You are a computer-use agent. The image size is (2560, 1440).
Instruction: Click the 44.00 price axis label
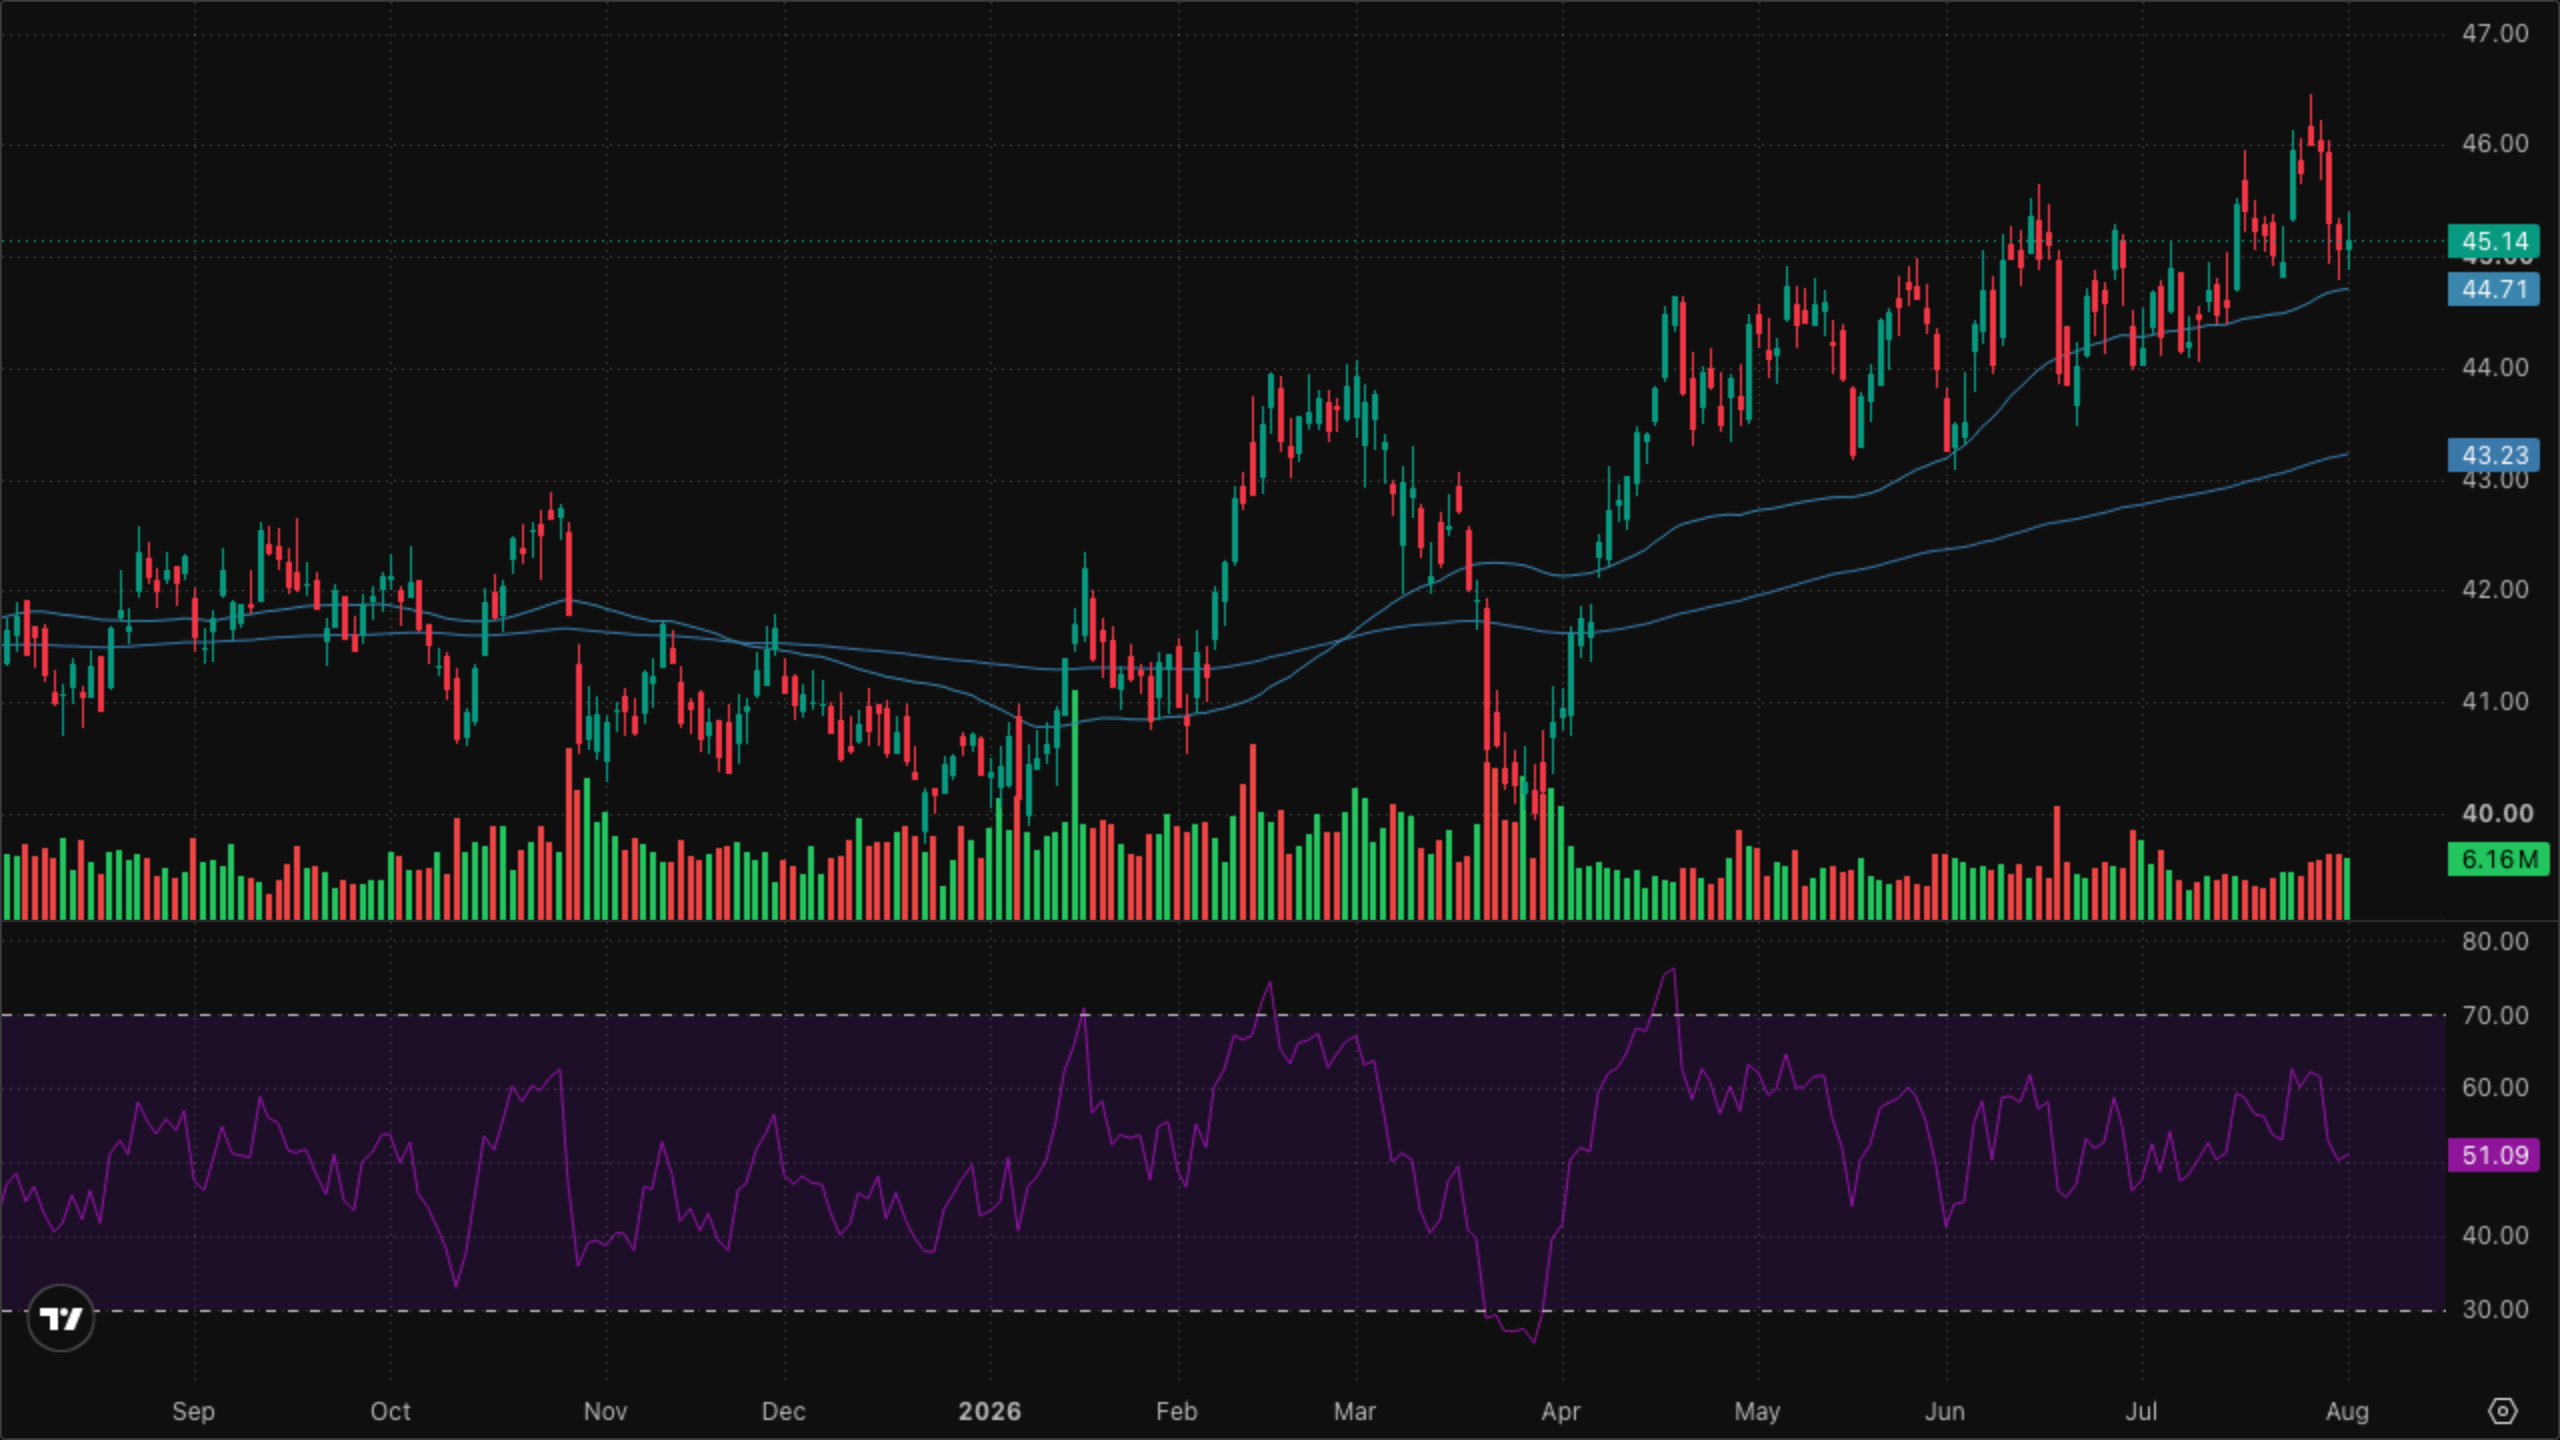click(2495, 367)
